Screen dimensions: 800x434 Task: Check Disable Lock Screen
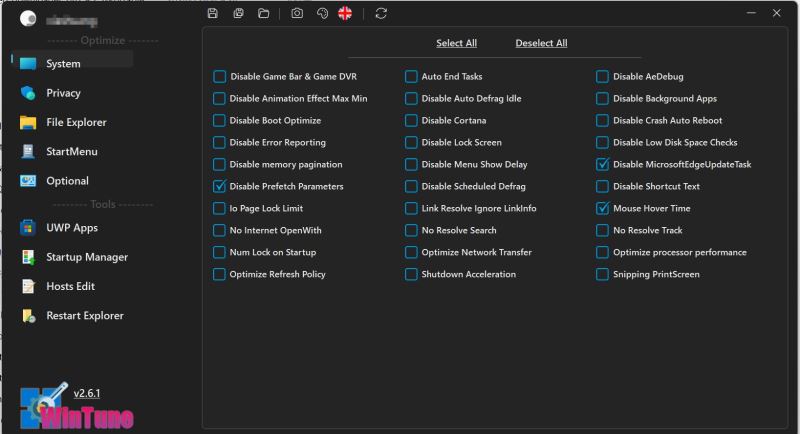pos(411,142)
